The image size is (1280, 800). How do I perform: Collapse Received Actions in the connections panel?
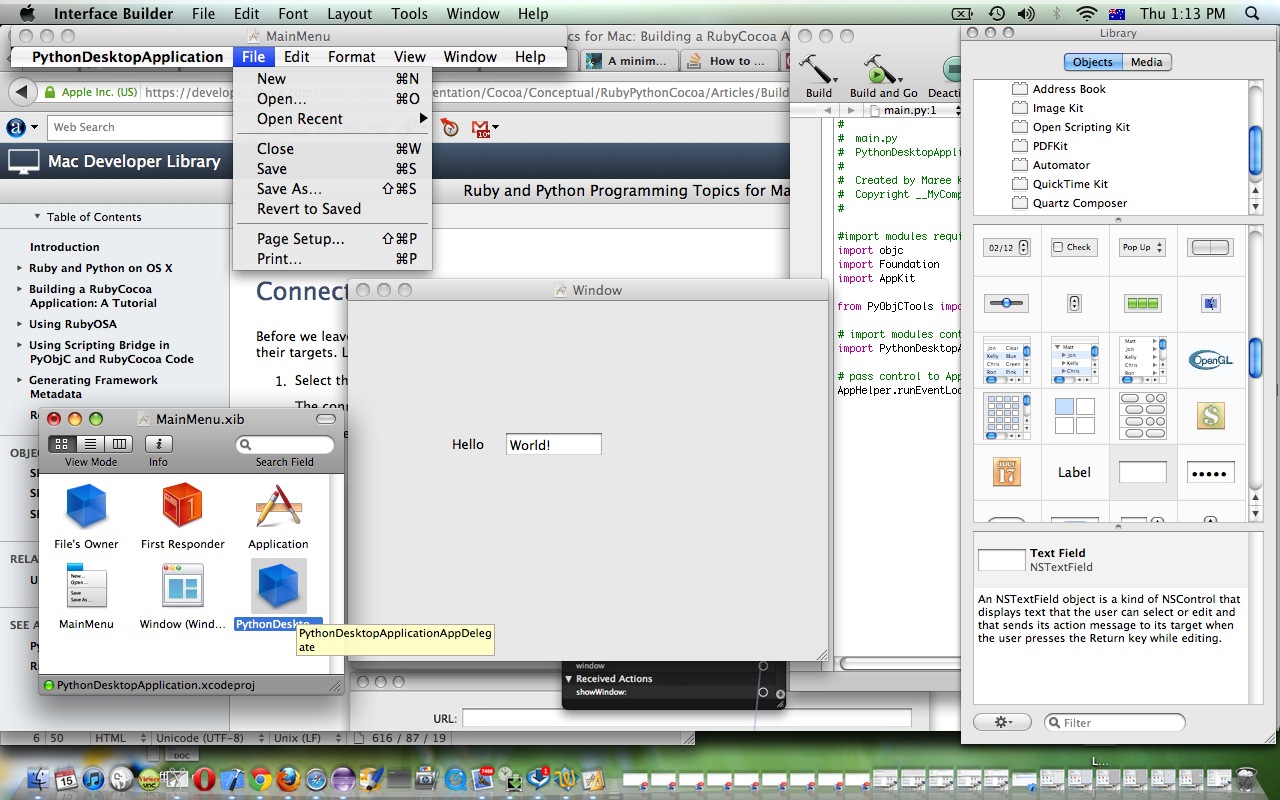[569, 678]
